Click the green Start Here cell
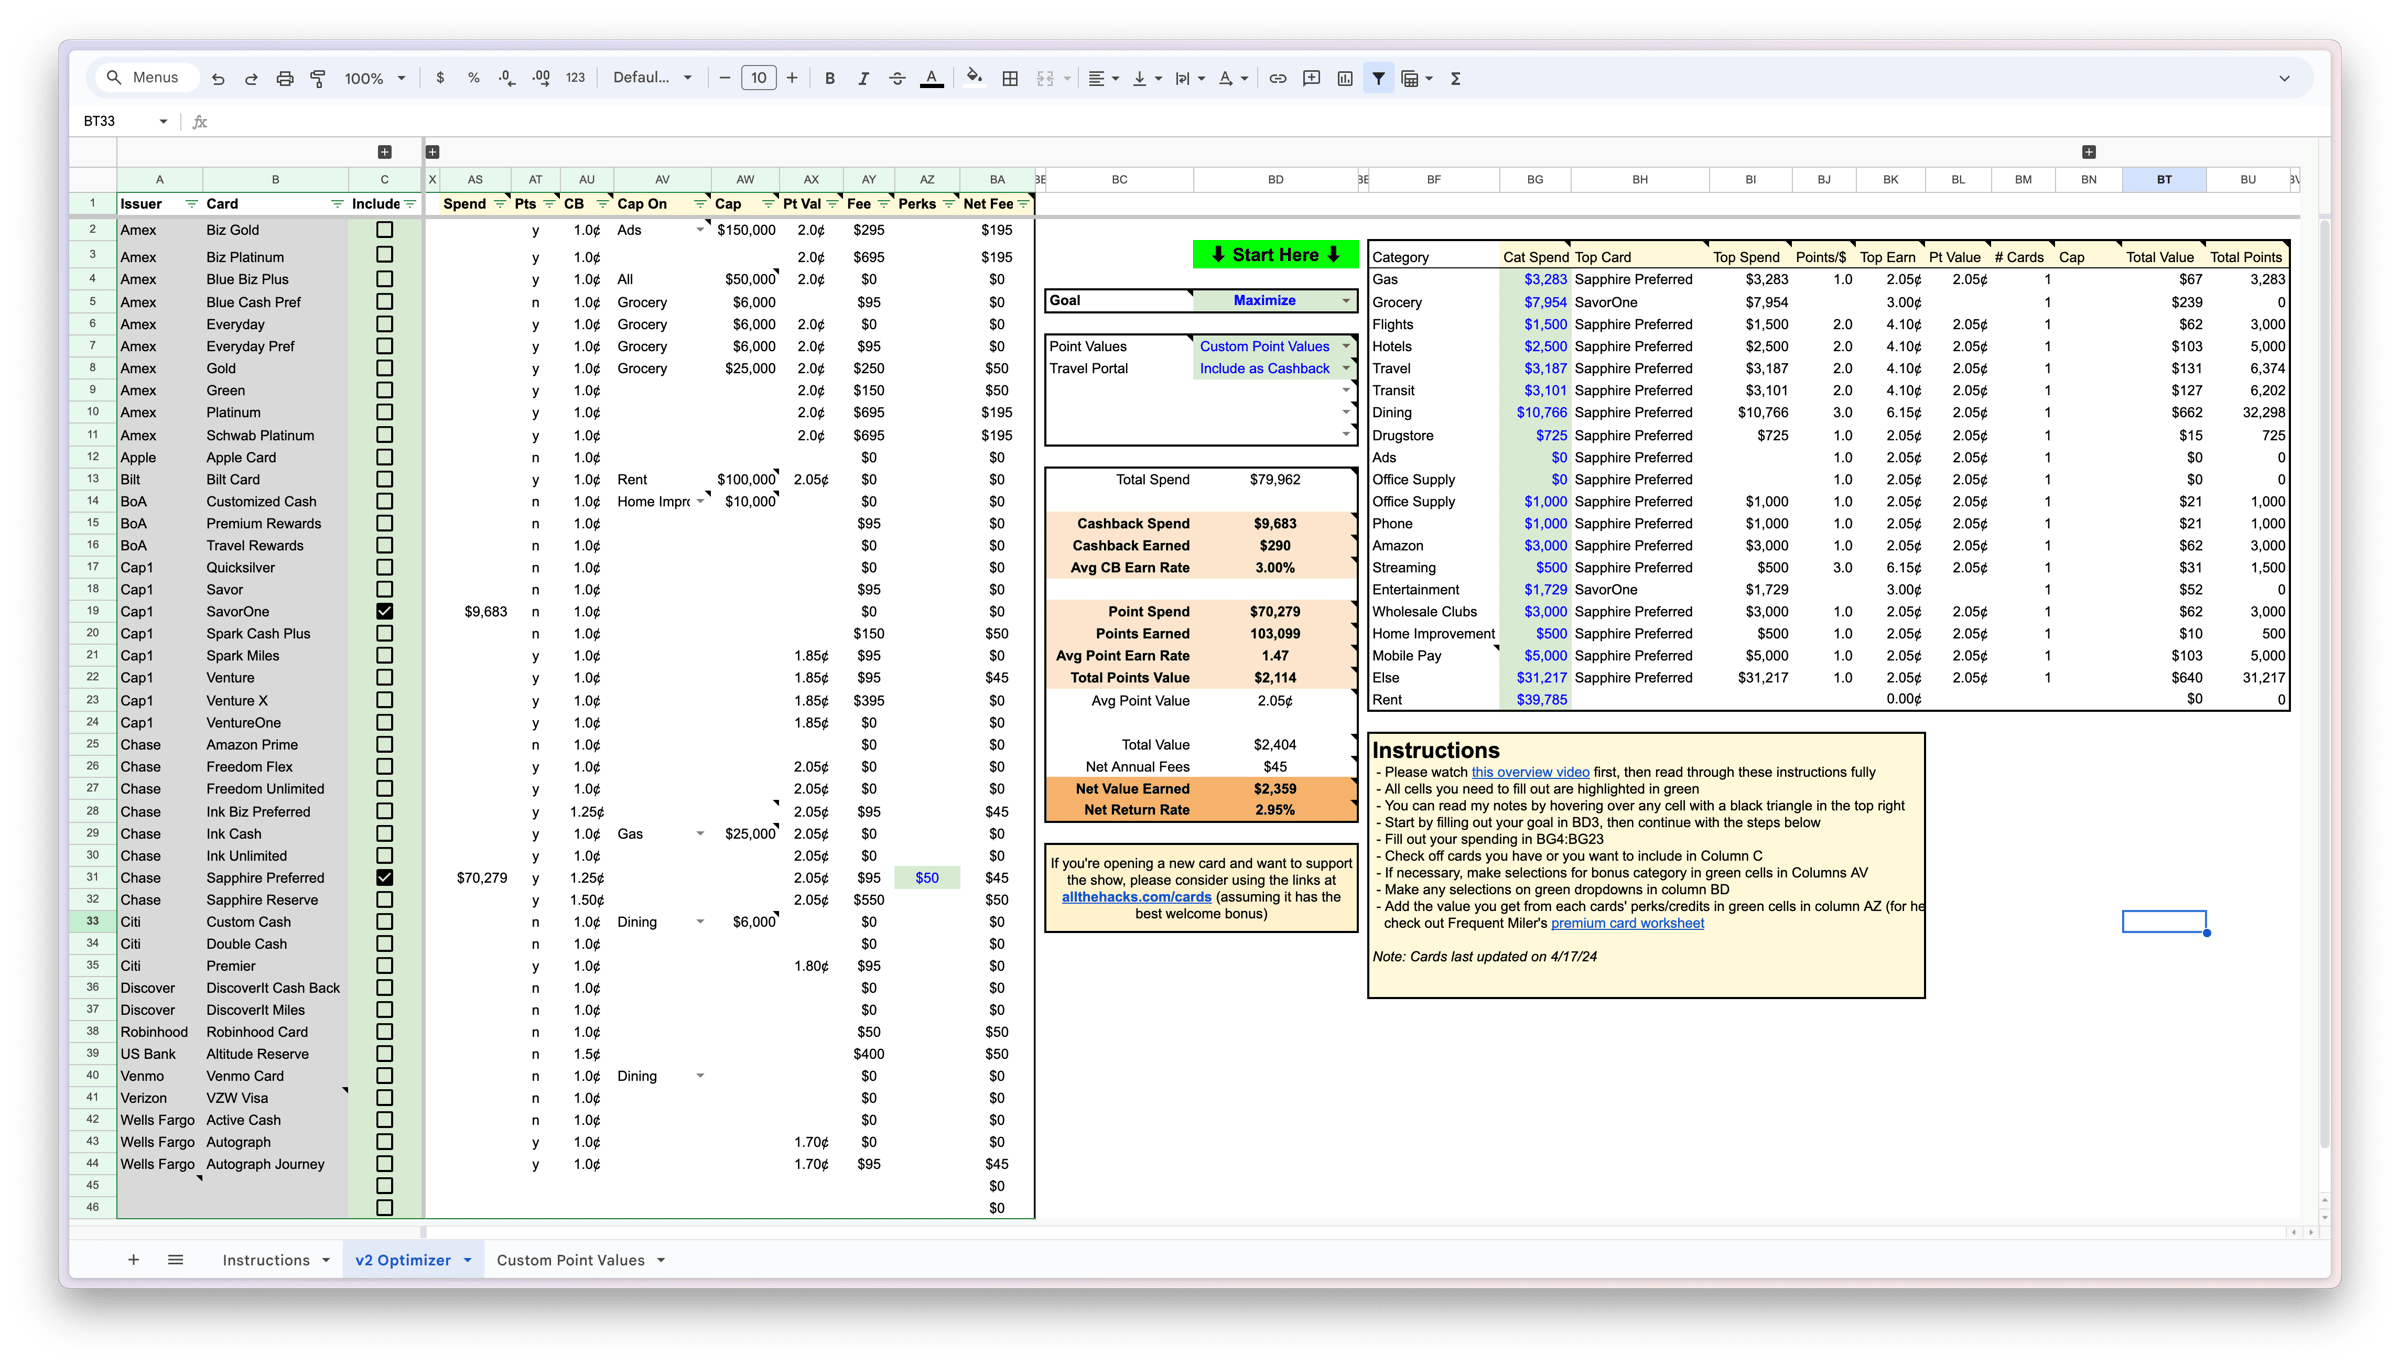This screenshot has width=2400, height=1366. click(1275, 255)
